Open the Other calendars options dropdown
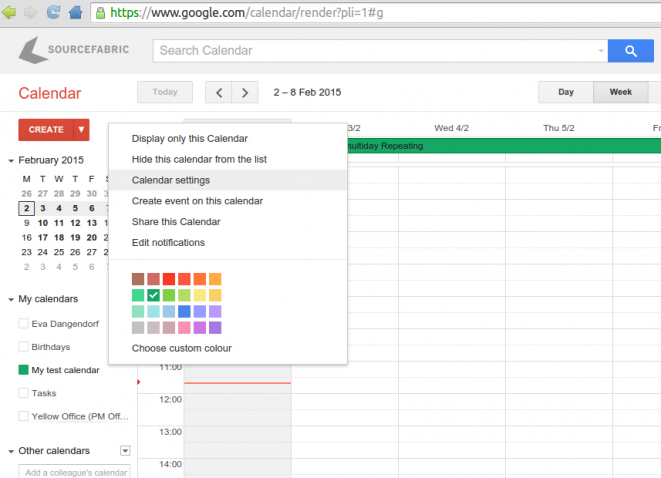This screenshot has width=661, height=478. [125, 451]
